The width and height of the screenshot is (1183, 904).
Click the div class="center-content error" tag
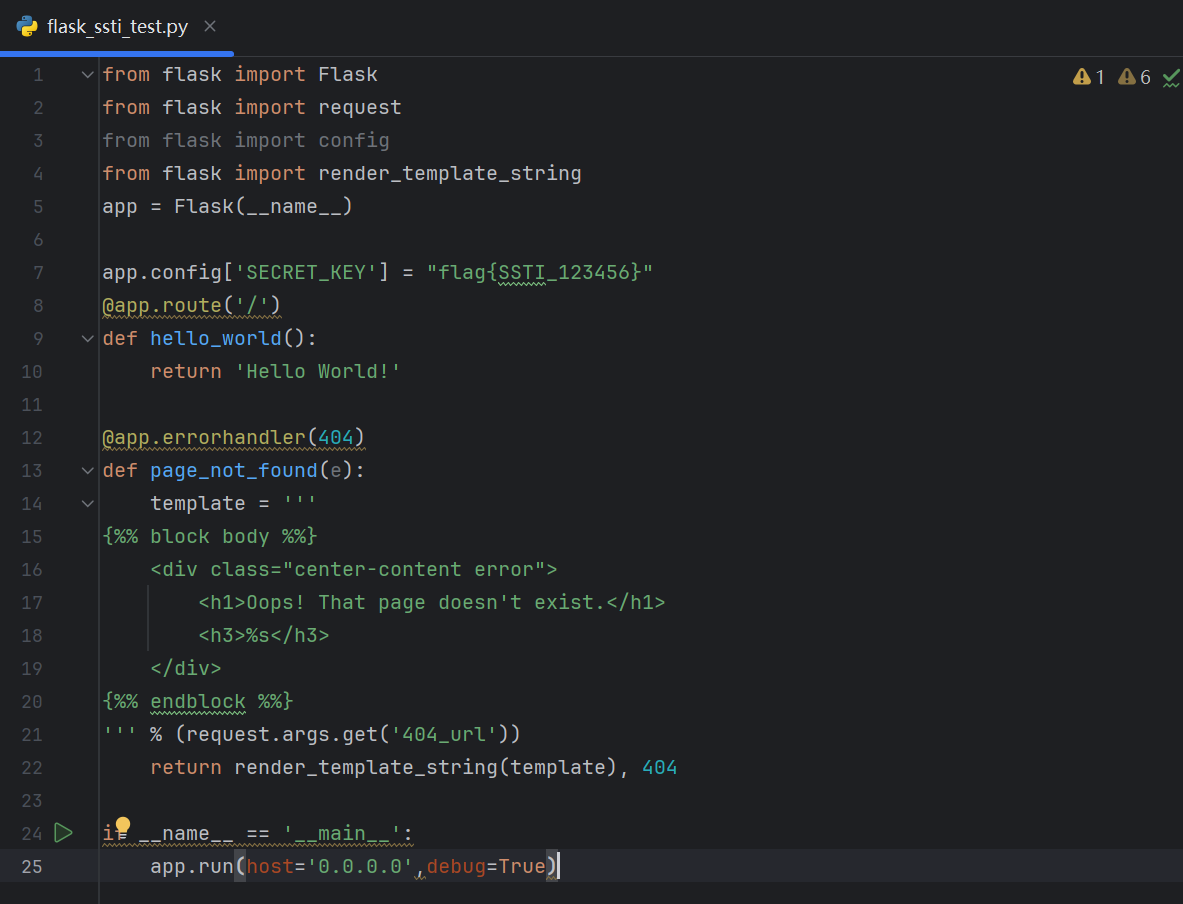pyautogui.click(x=354, y=570)
